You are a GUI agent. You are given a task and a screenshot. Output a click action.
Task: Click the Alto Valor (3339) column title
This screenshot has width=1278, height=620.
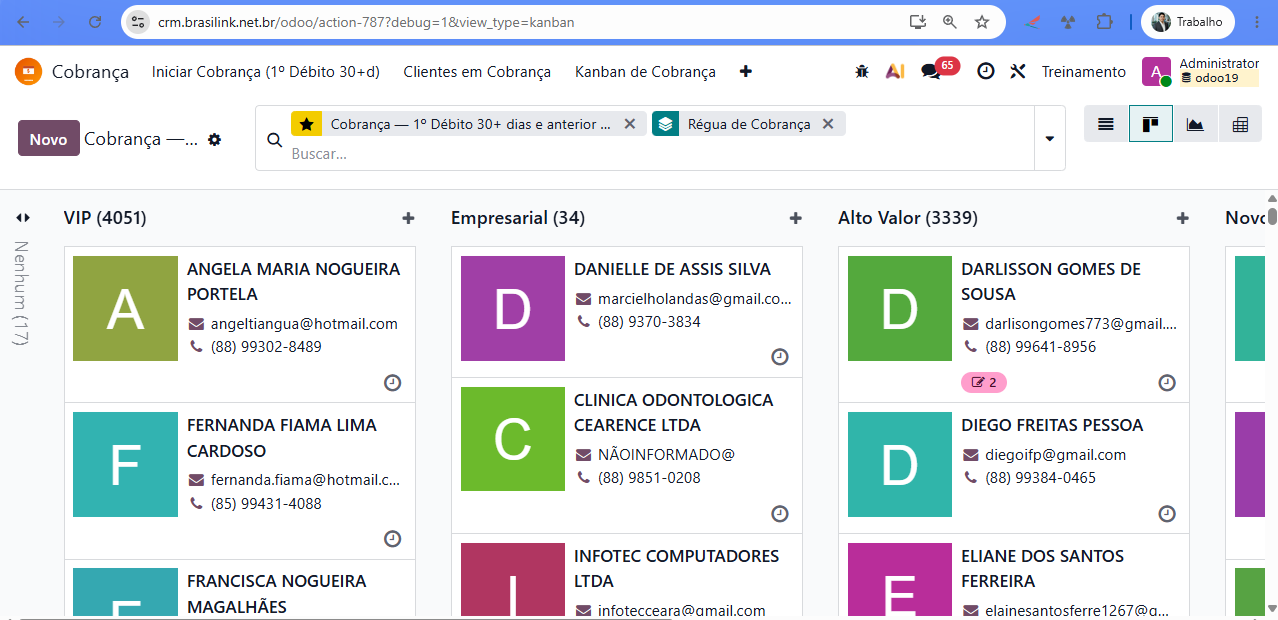click(x=908, y=218)
